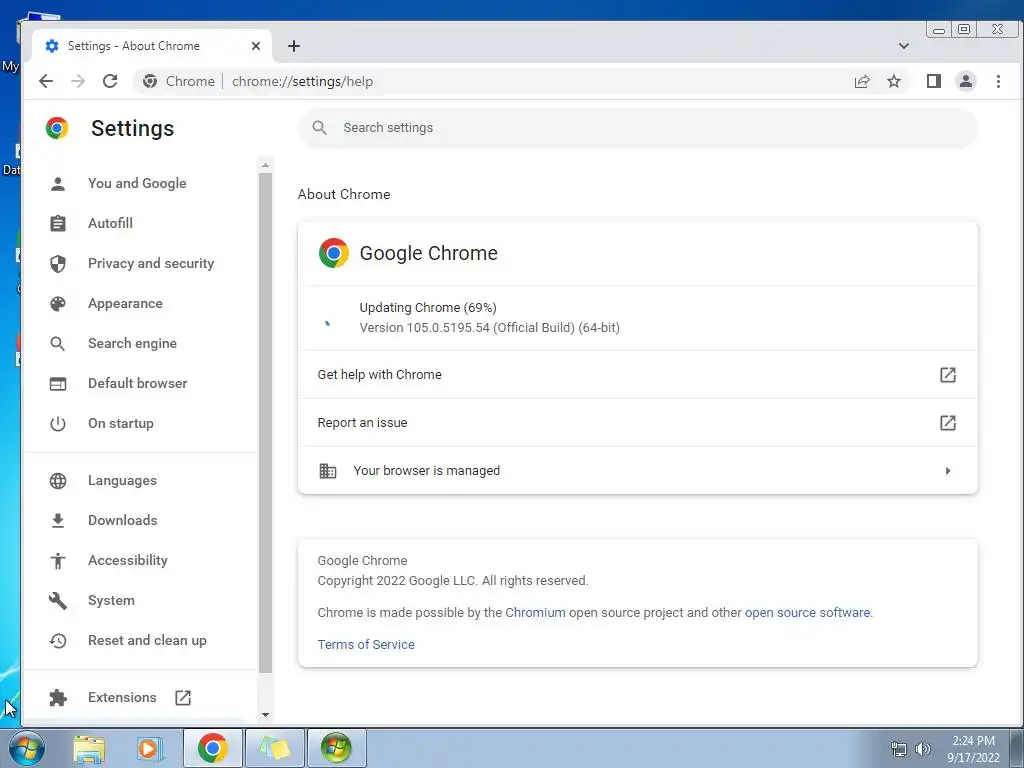Open Downloads settings
Image resolution: width=1024 pixels, height=768 pixels.
pos(123,520)
